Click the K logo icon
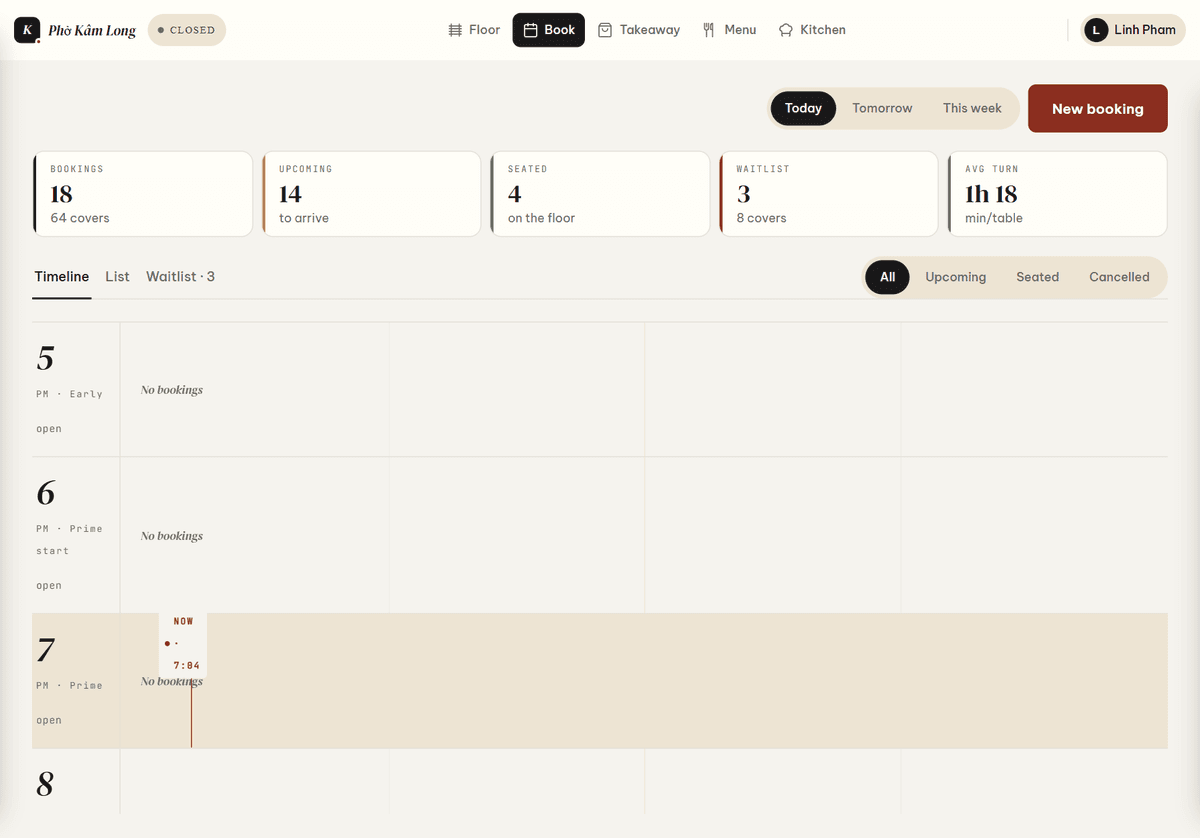This screenshot has height=838, width=1200. [27, 30]
